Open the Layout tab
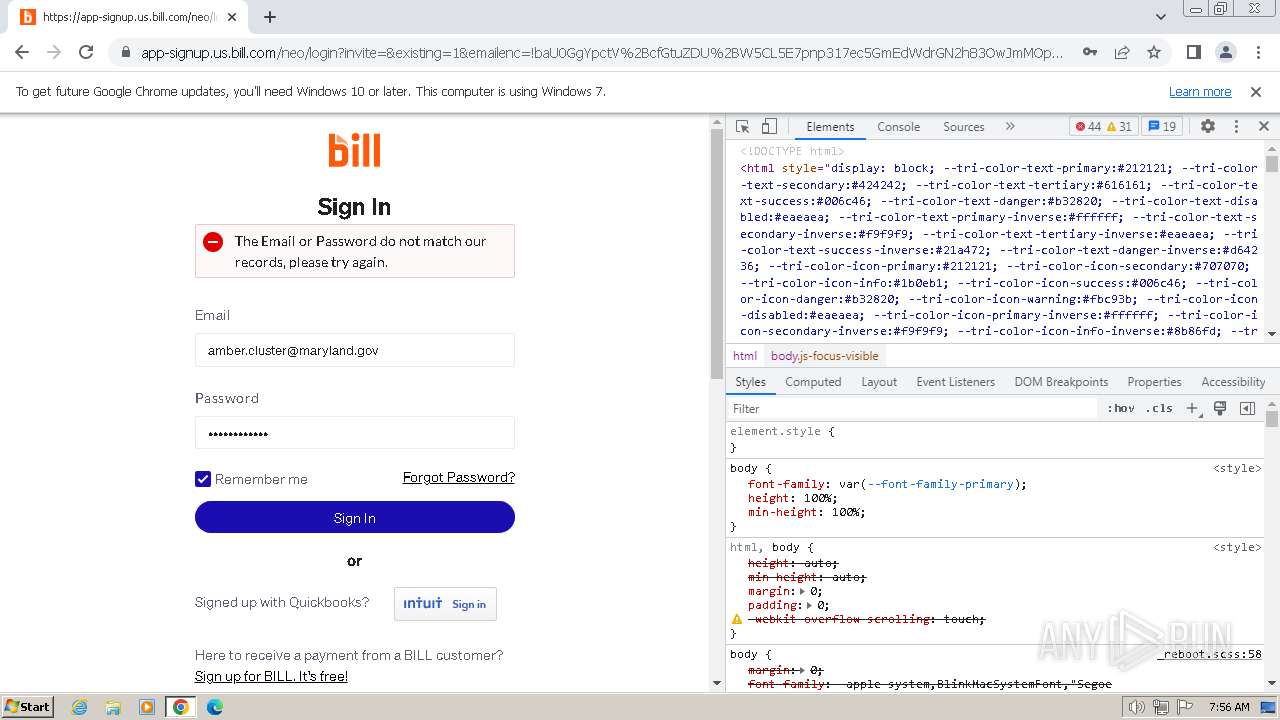This screenshot has height=720, width=1280. (x=879, y=382)
